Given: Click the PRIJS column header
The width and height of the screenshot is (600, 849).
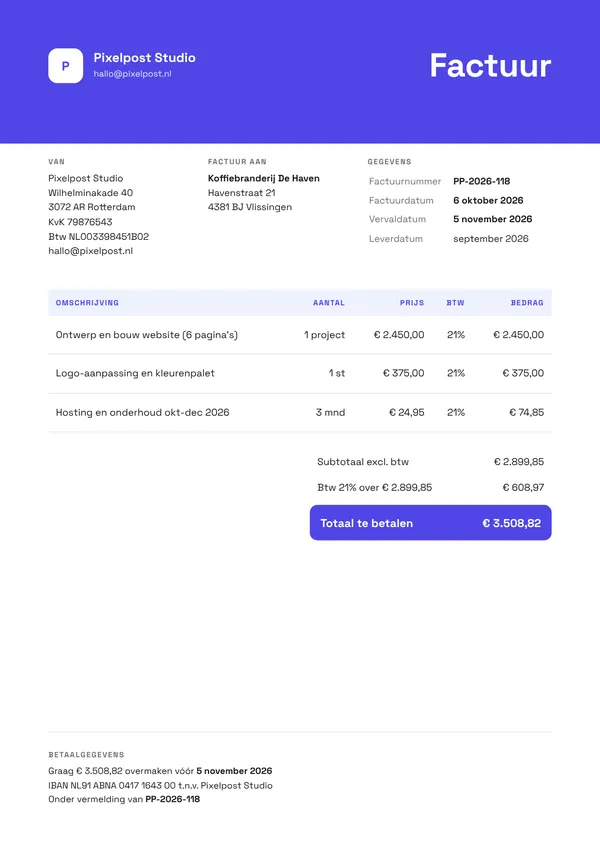Looking at the screenshot, I should (x=412, y=303).
